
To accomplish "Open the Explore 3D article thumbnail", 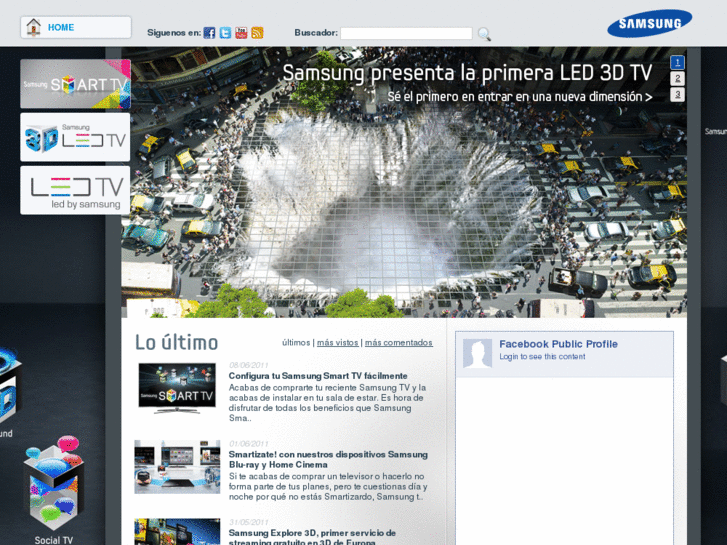I will click(x=177, y=532).
